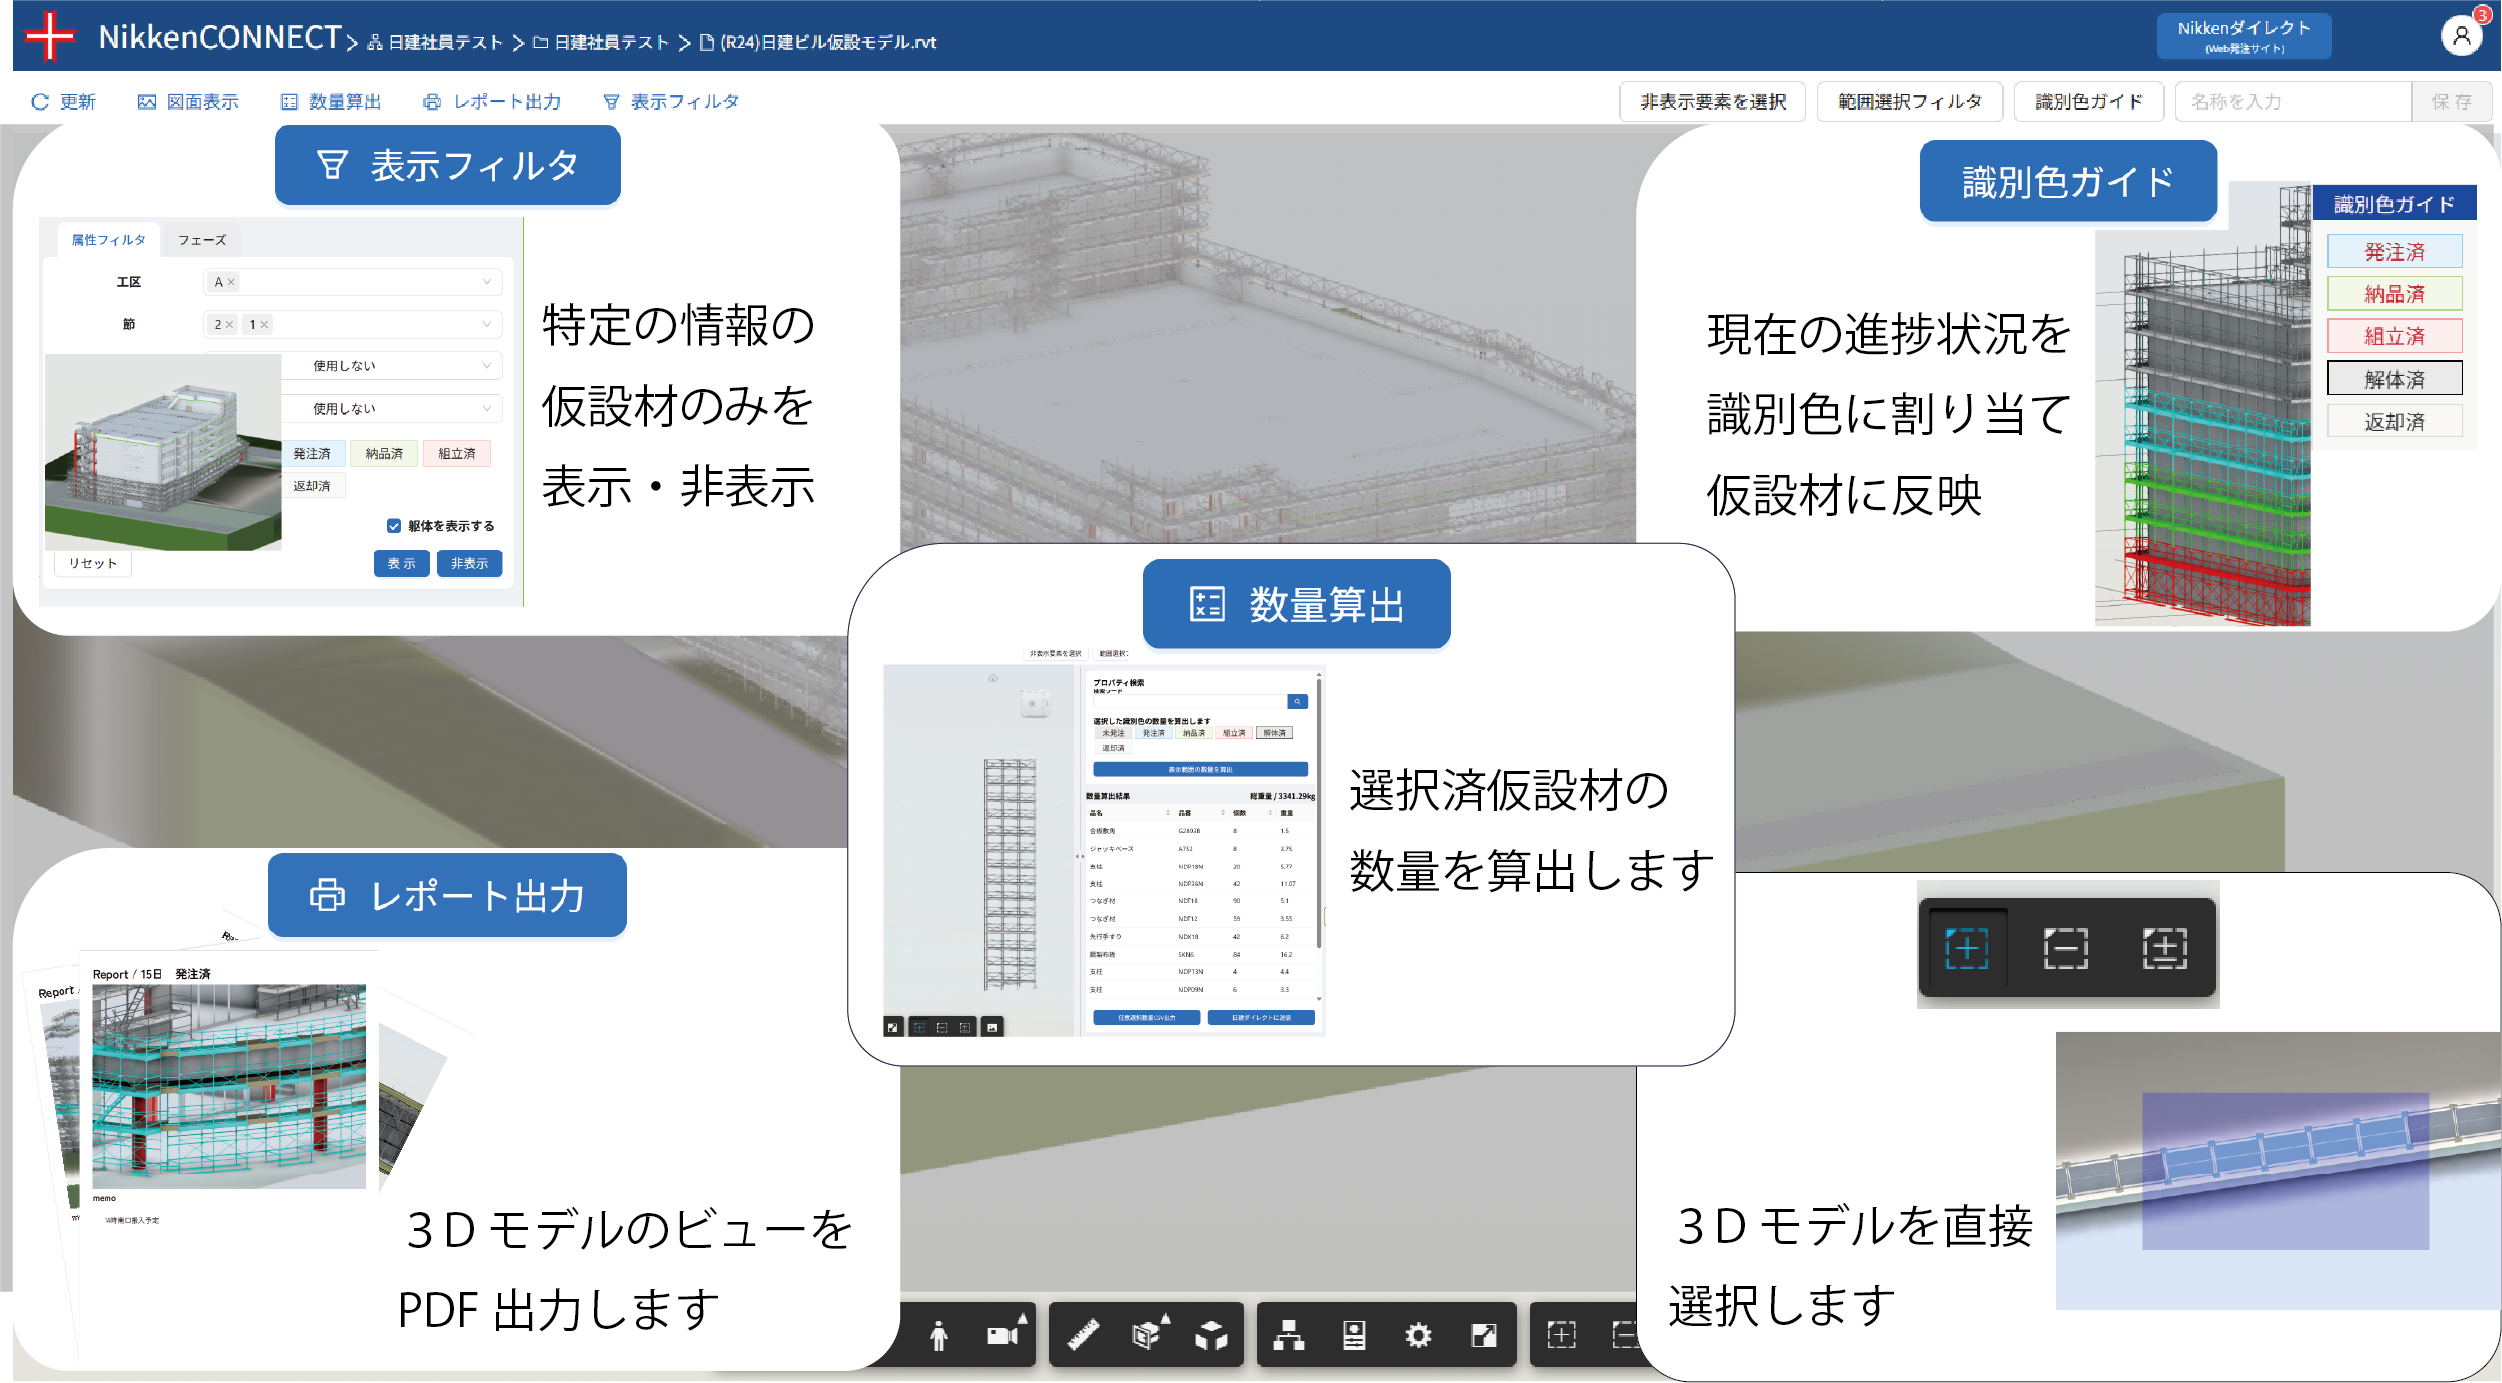Click the 識別色ガイド button

coord(2088,102)
